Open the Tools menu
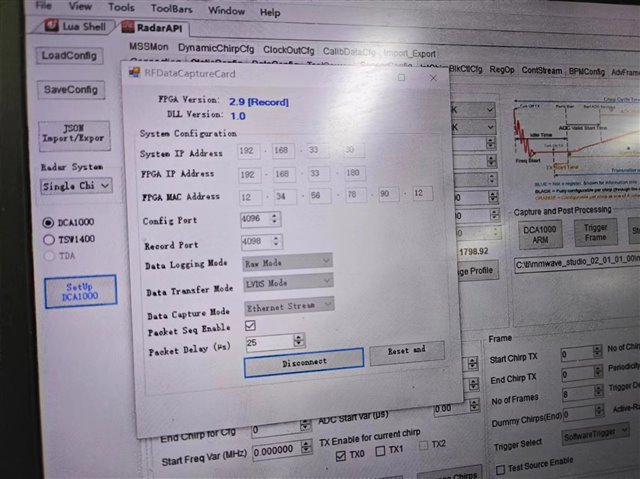This screenshot has height=479, width=640. pos(121,7)
